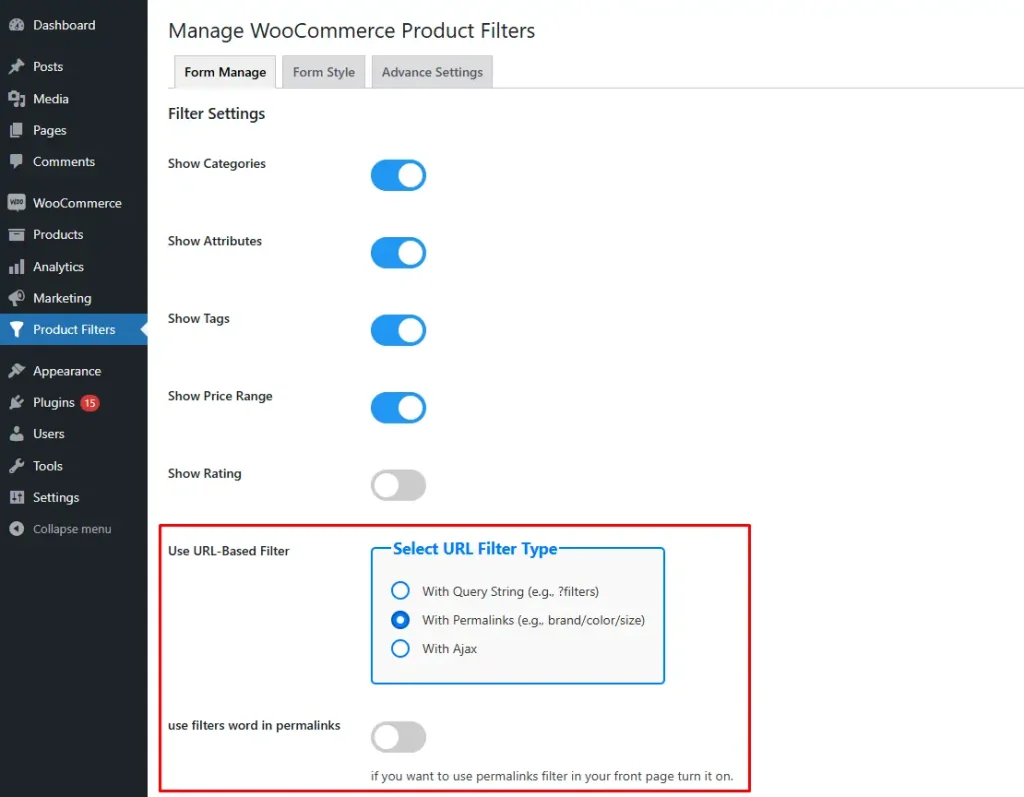Click the Tools wrench icon
Image resolution: width=1024 pixels, height=797 pixels.
[16, 466]
